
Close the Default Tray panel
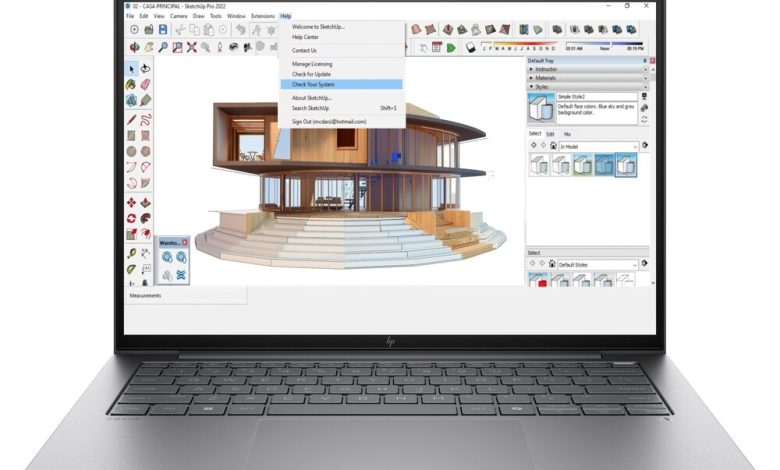tap(652, 61)
